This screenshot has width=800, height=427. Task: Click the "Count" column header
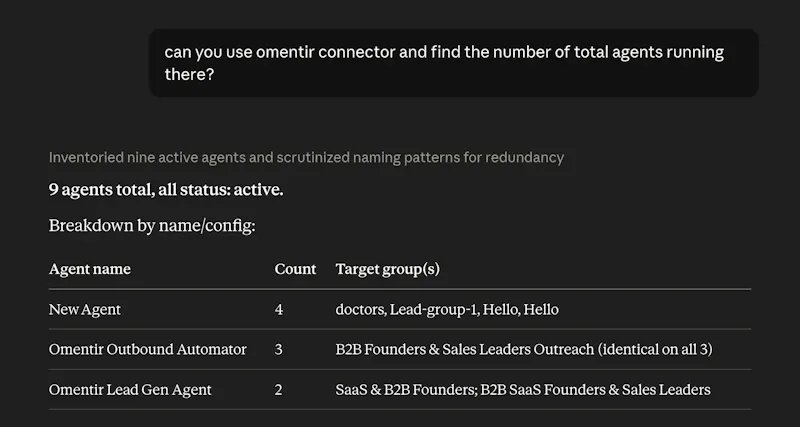[295, 269]
